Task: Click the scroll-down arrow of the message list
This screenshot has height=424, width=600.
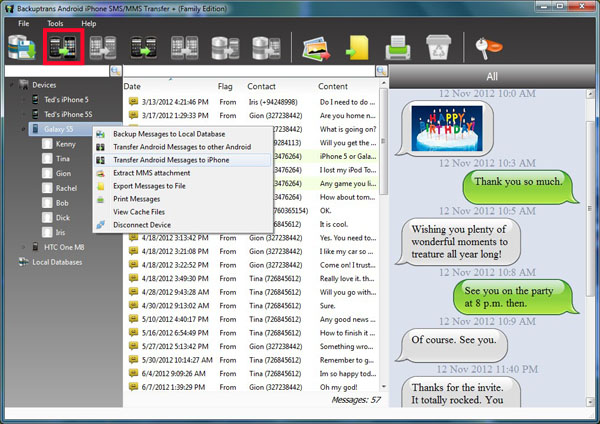Action: (x=383, y=387)
